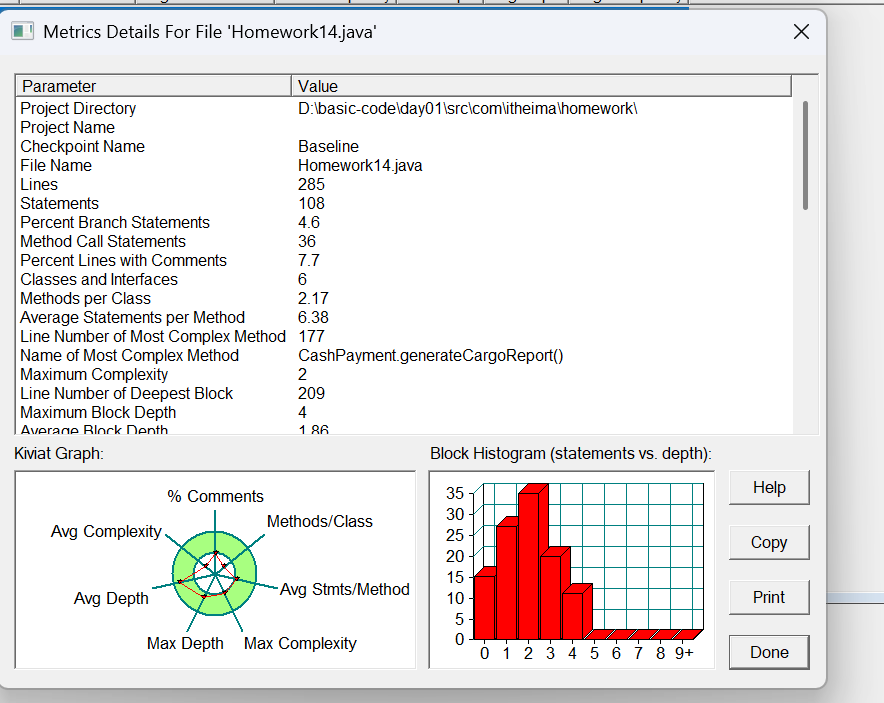Click the Avg Depth axis label

pos(111,598)
